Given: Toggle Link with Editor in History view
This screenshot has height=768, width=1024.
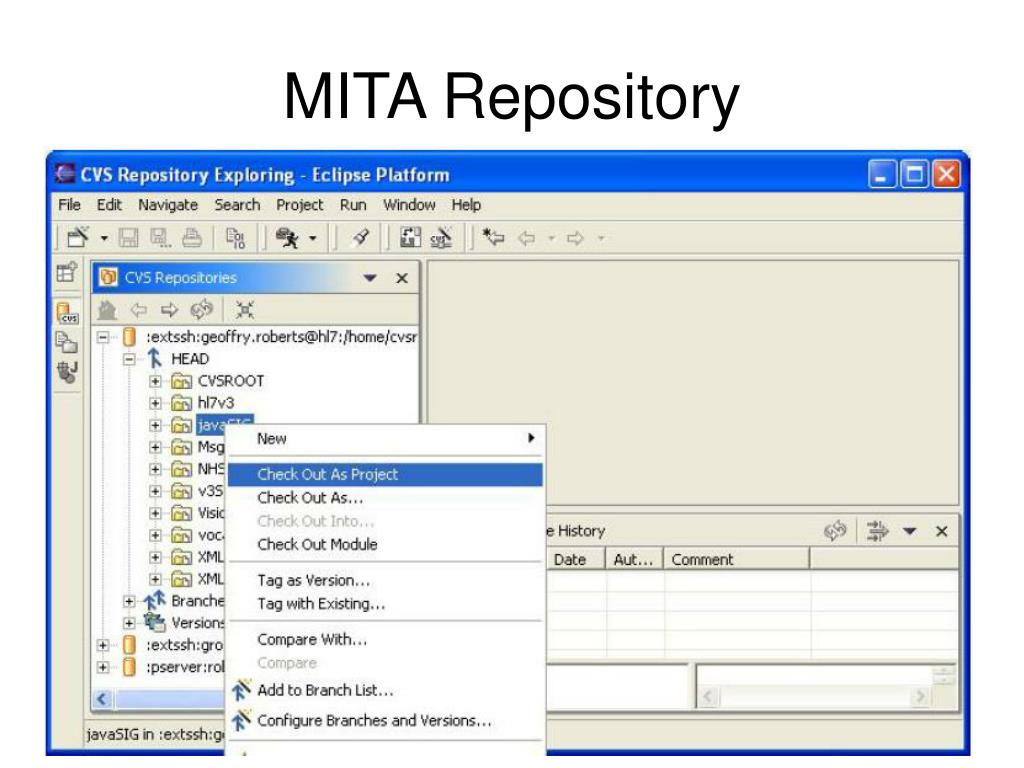Looking at the screenshot, I should tap(877, 531).
